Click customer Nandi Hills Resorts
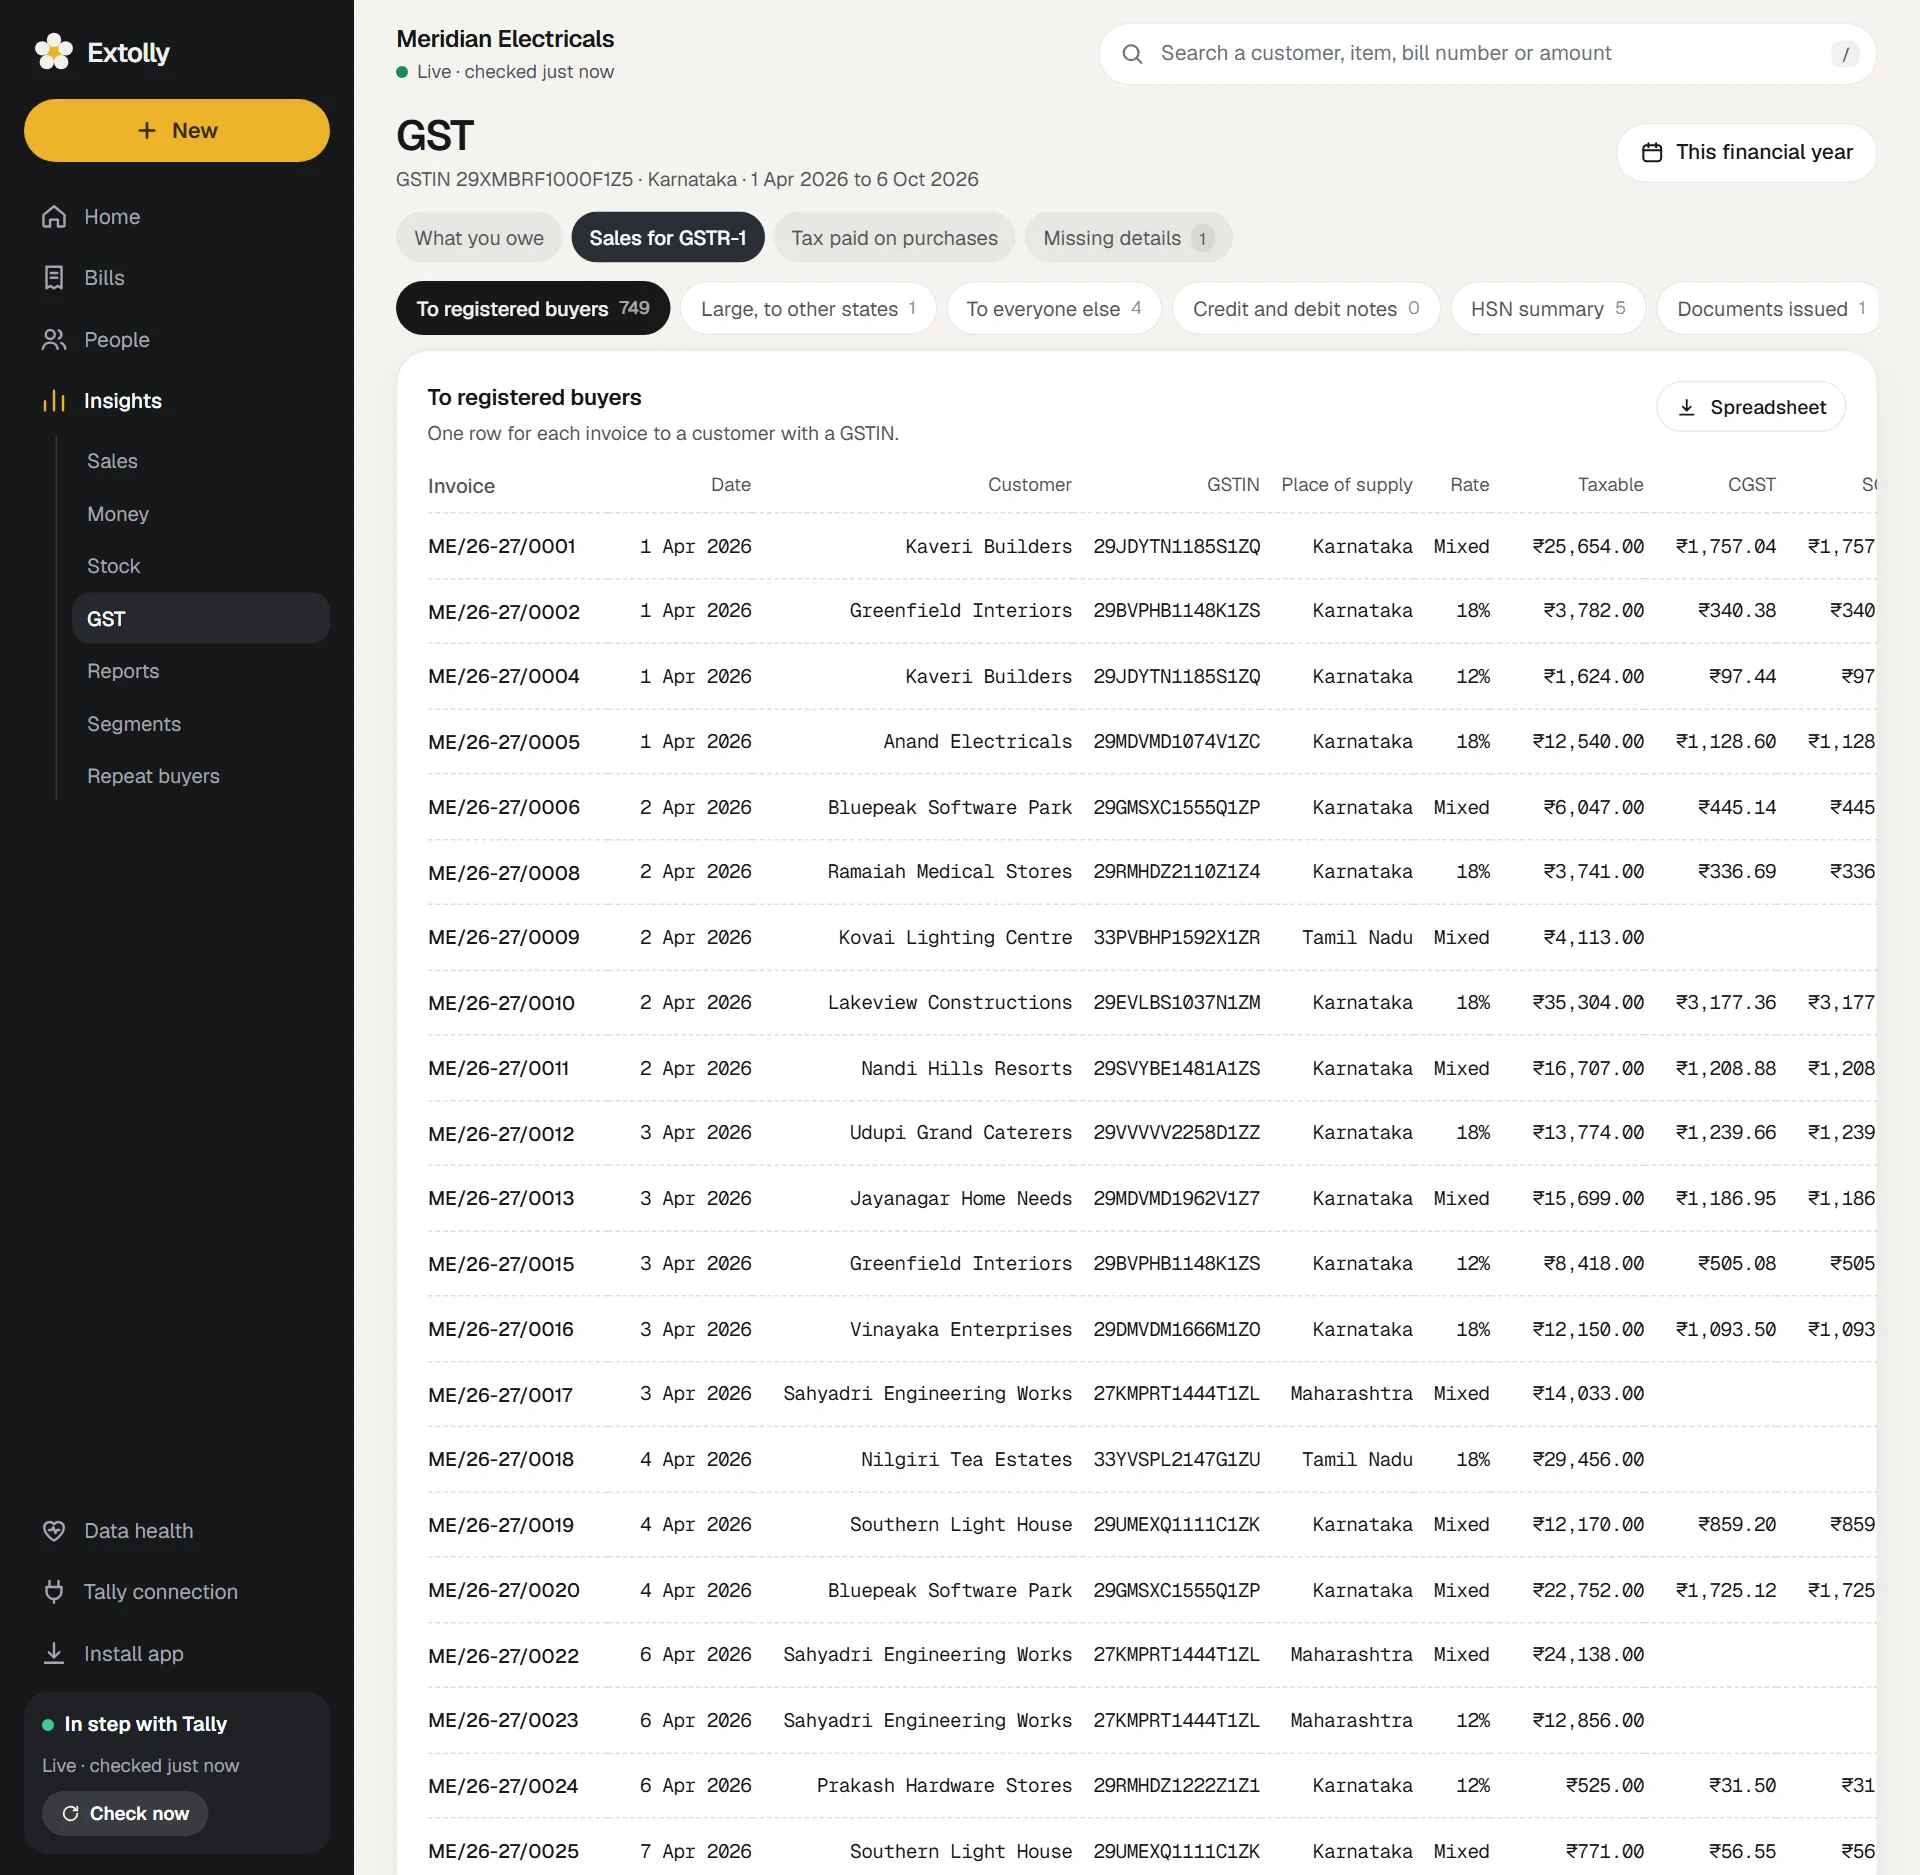This screenshot has width=1920, height=1875. (x=966, y=1069)
